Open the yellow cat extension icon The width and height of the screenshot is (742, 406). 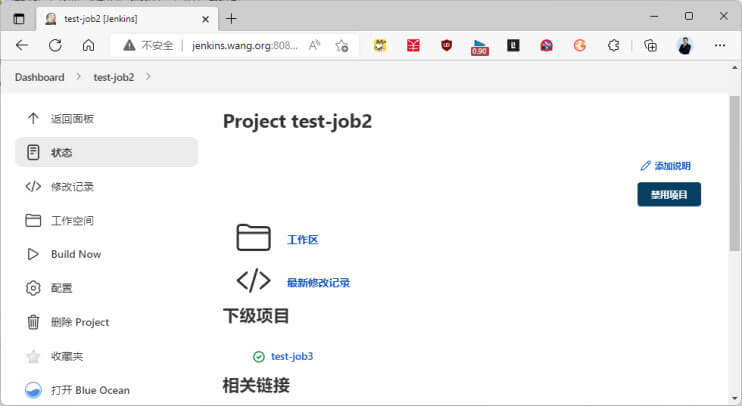tap(380, 45)
